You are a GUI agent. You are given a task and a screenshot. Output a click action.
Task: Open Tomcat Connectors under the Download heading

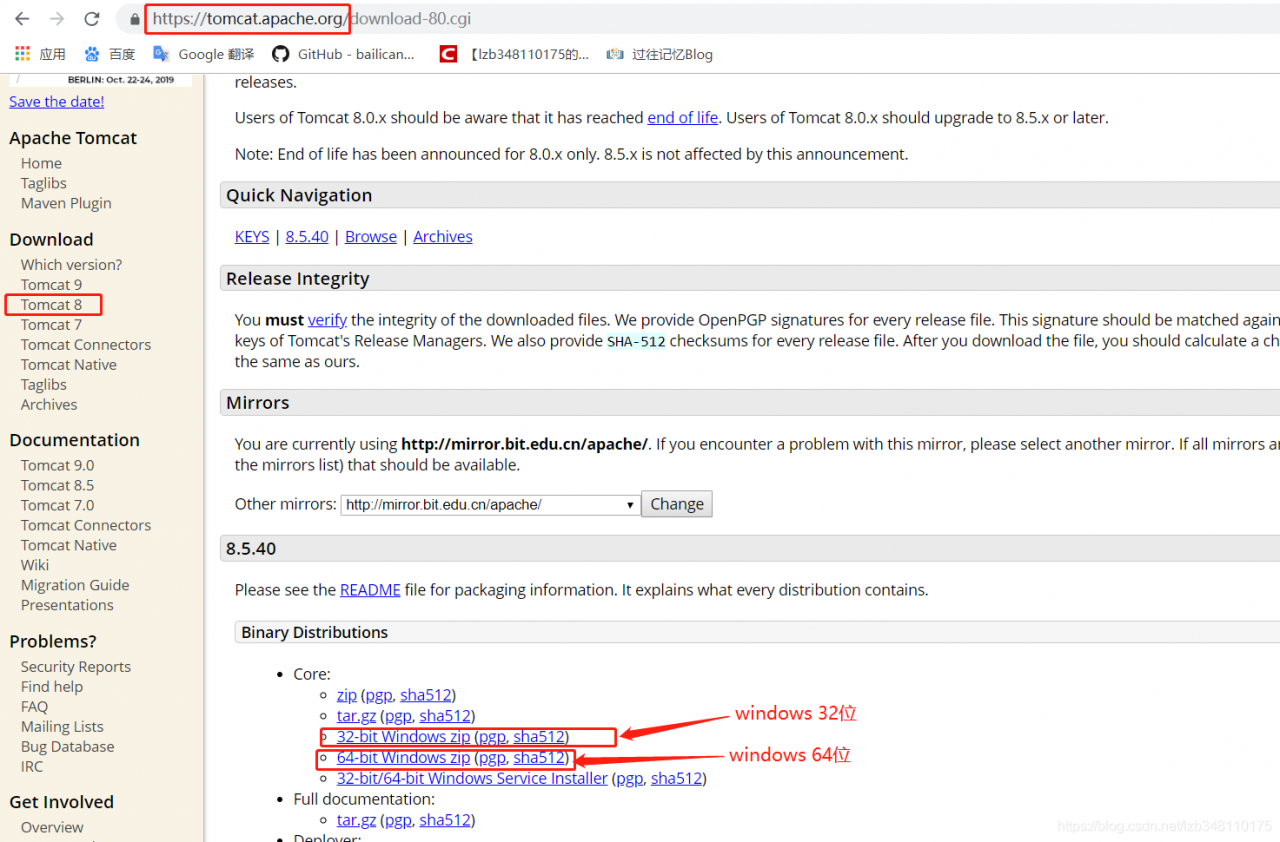(x=86, y=344)
